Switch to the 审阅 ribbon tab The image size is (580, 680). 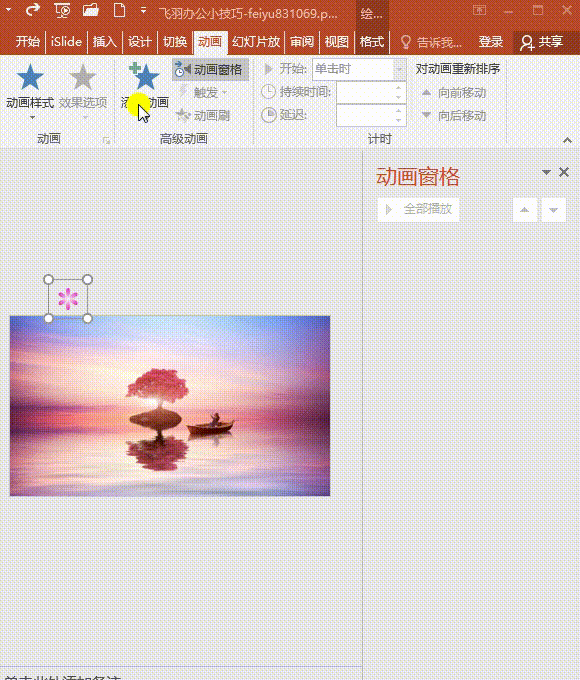point(302,42)
